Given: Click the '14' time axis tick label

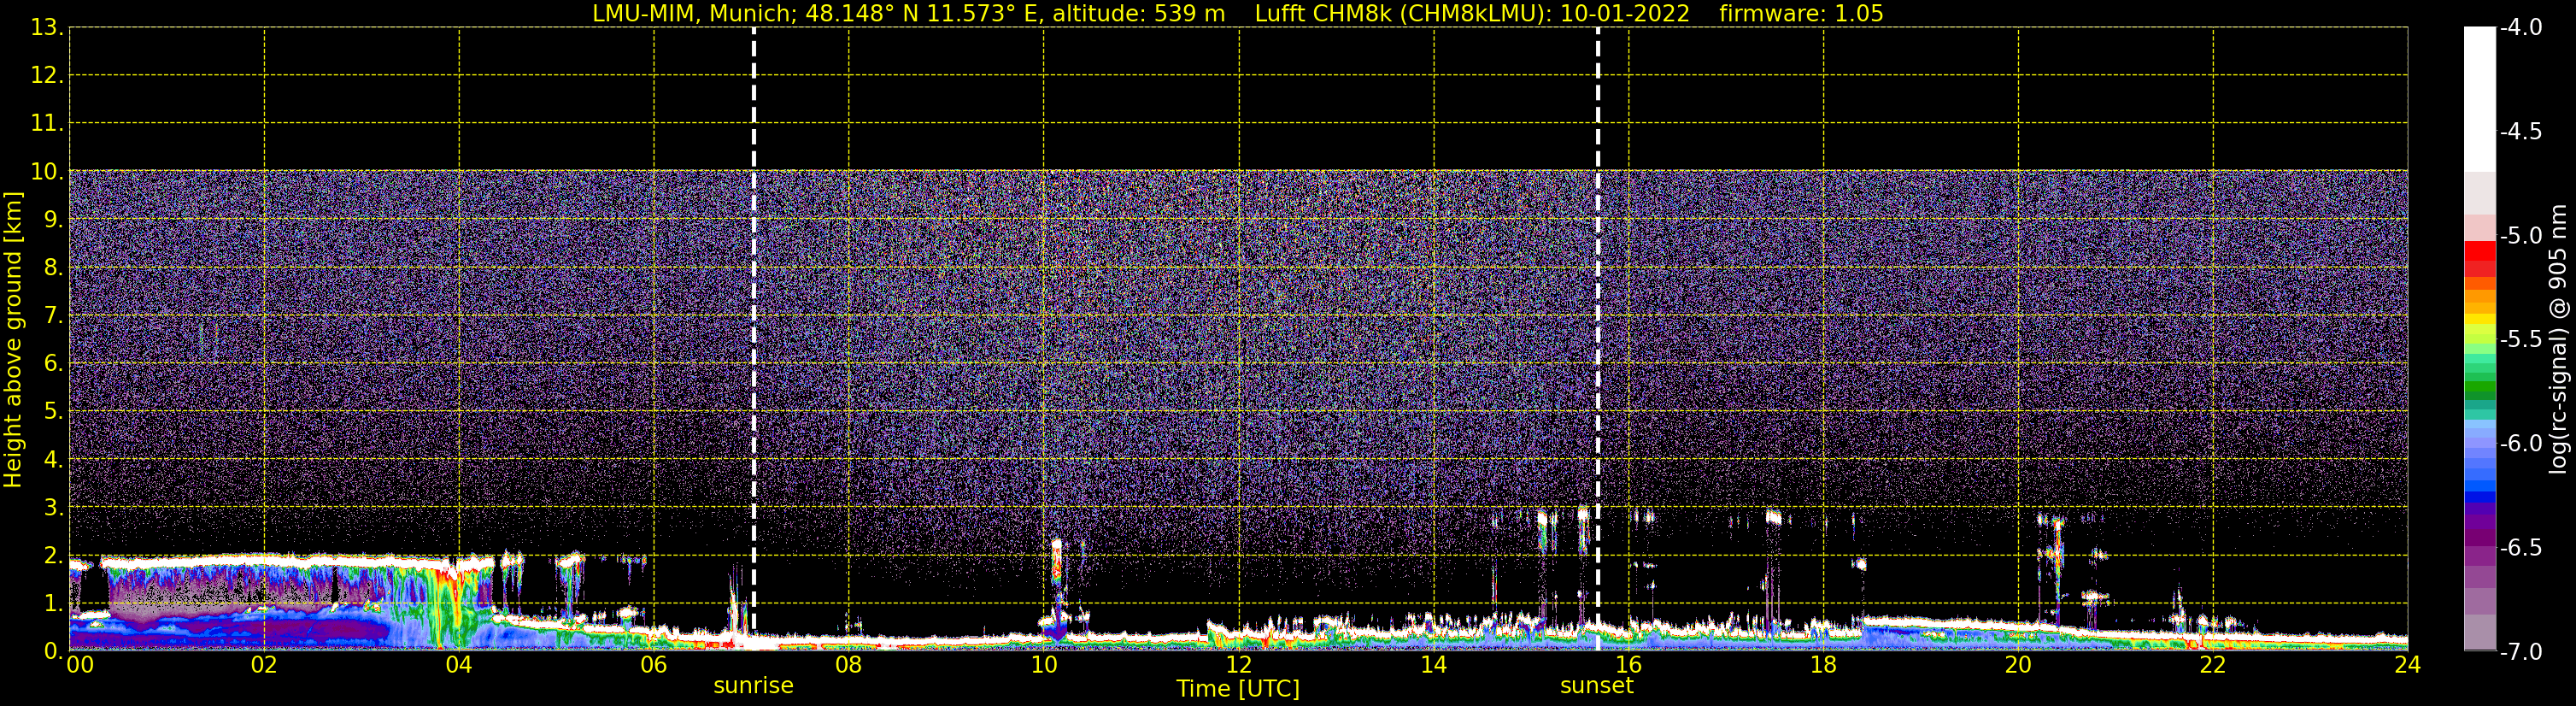Looking at the screenshot, I should [x=1434, y=665].
